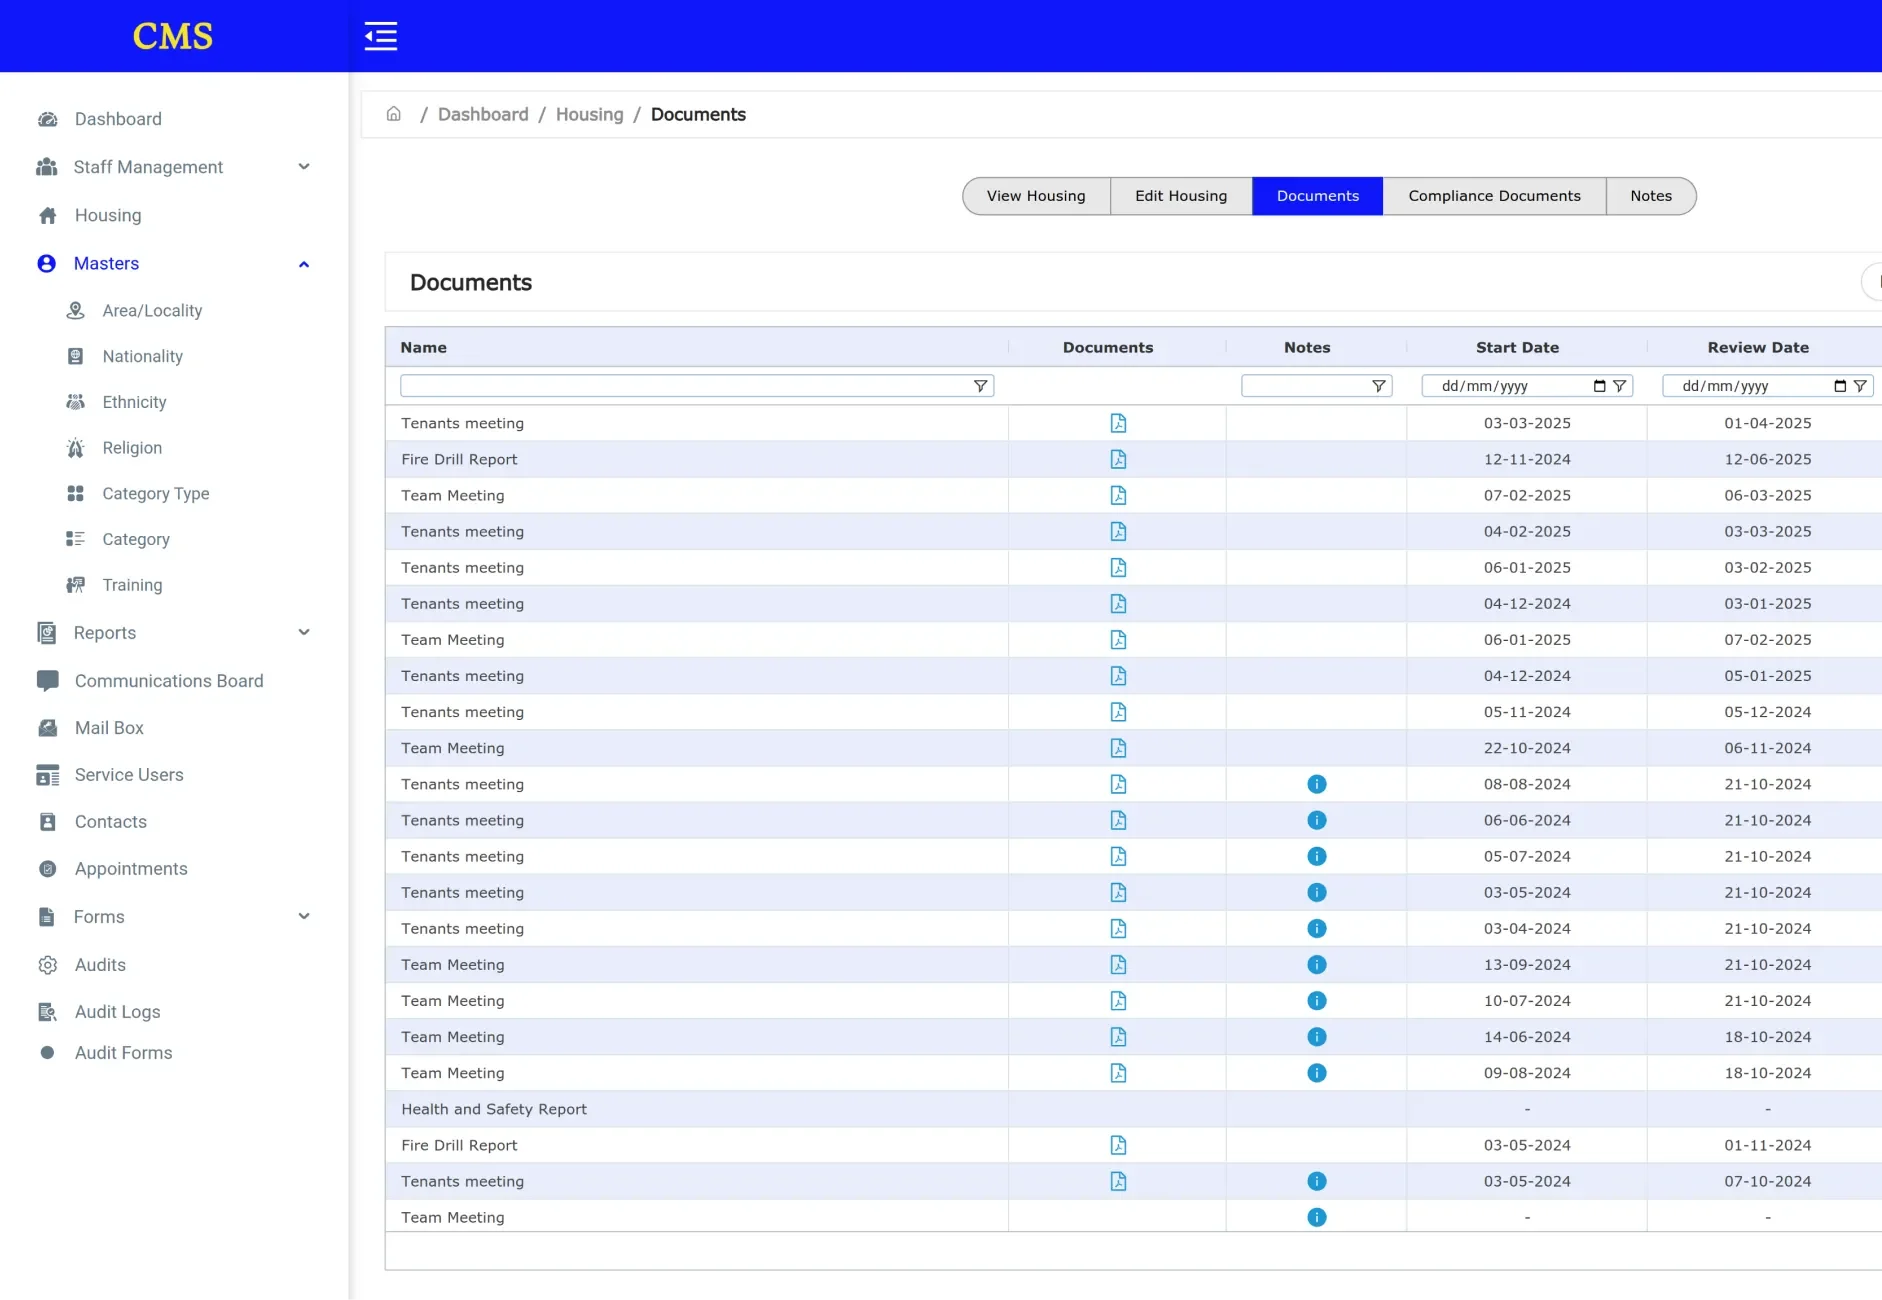The width and height of the screenshot is (1882, 1300).
Task: Click the filter icon in the Notes column
Action: tap(1378, 386)
